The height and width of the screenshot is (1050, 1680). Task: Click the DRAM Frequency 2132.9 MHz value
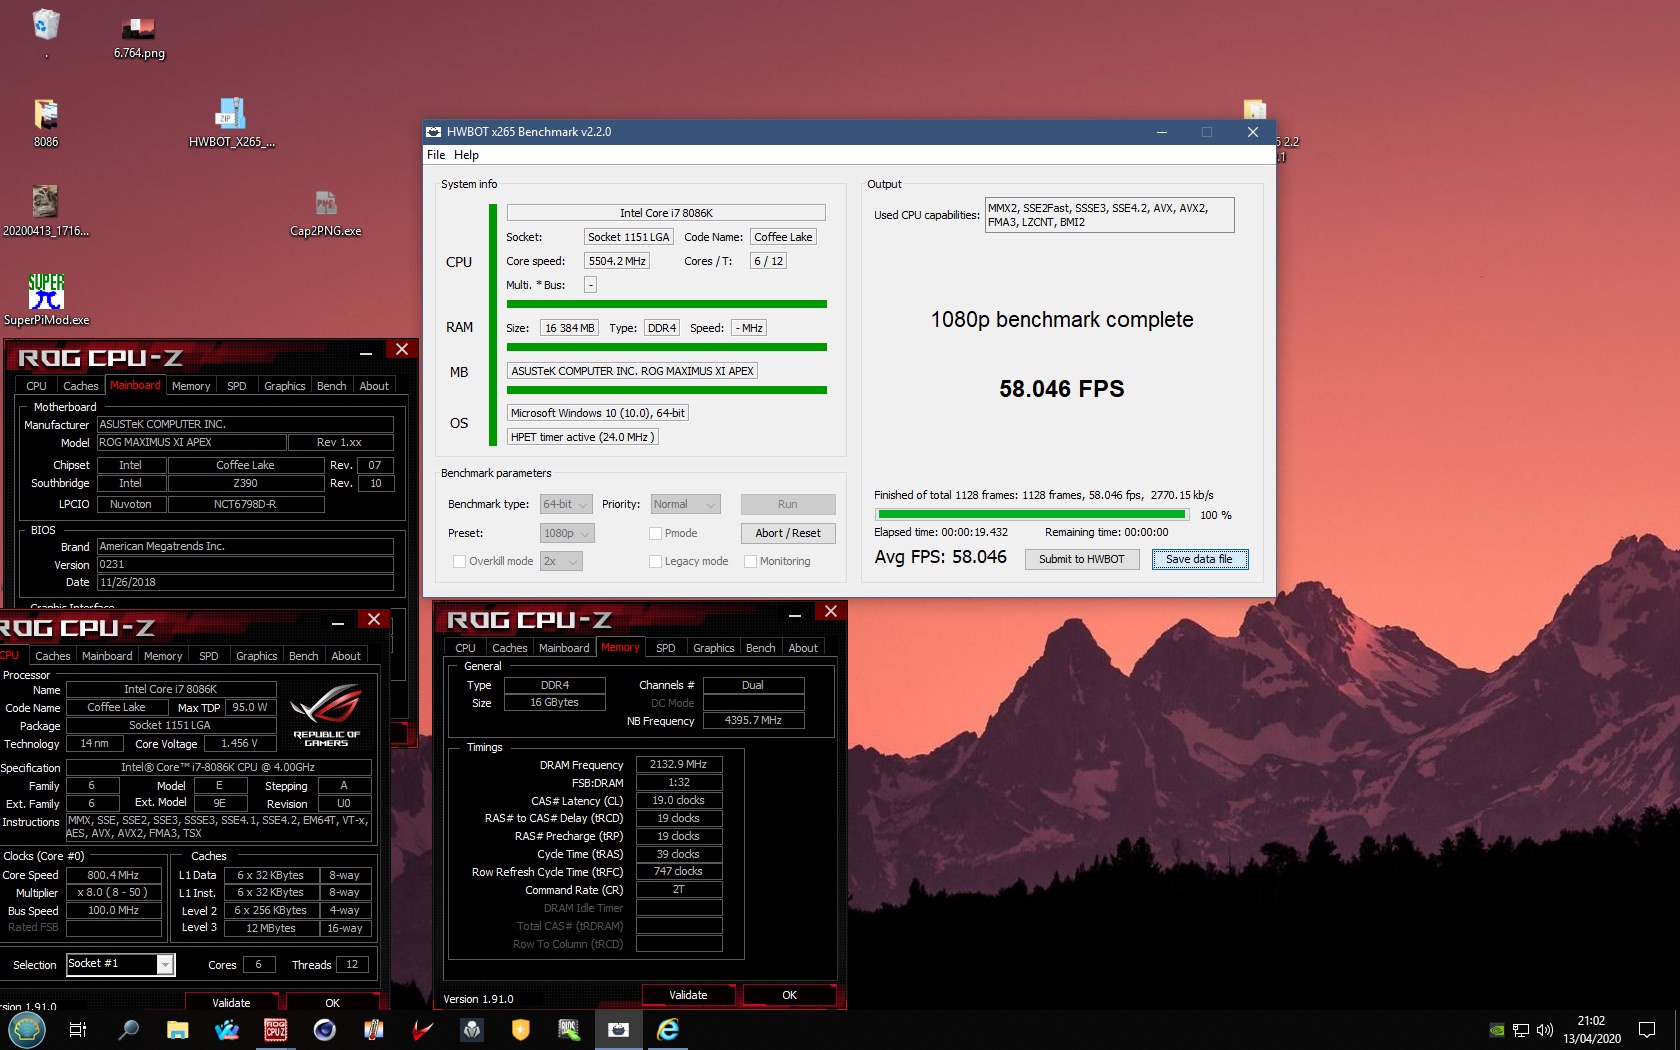tap(678, 765)
